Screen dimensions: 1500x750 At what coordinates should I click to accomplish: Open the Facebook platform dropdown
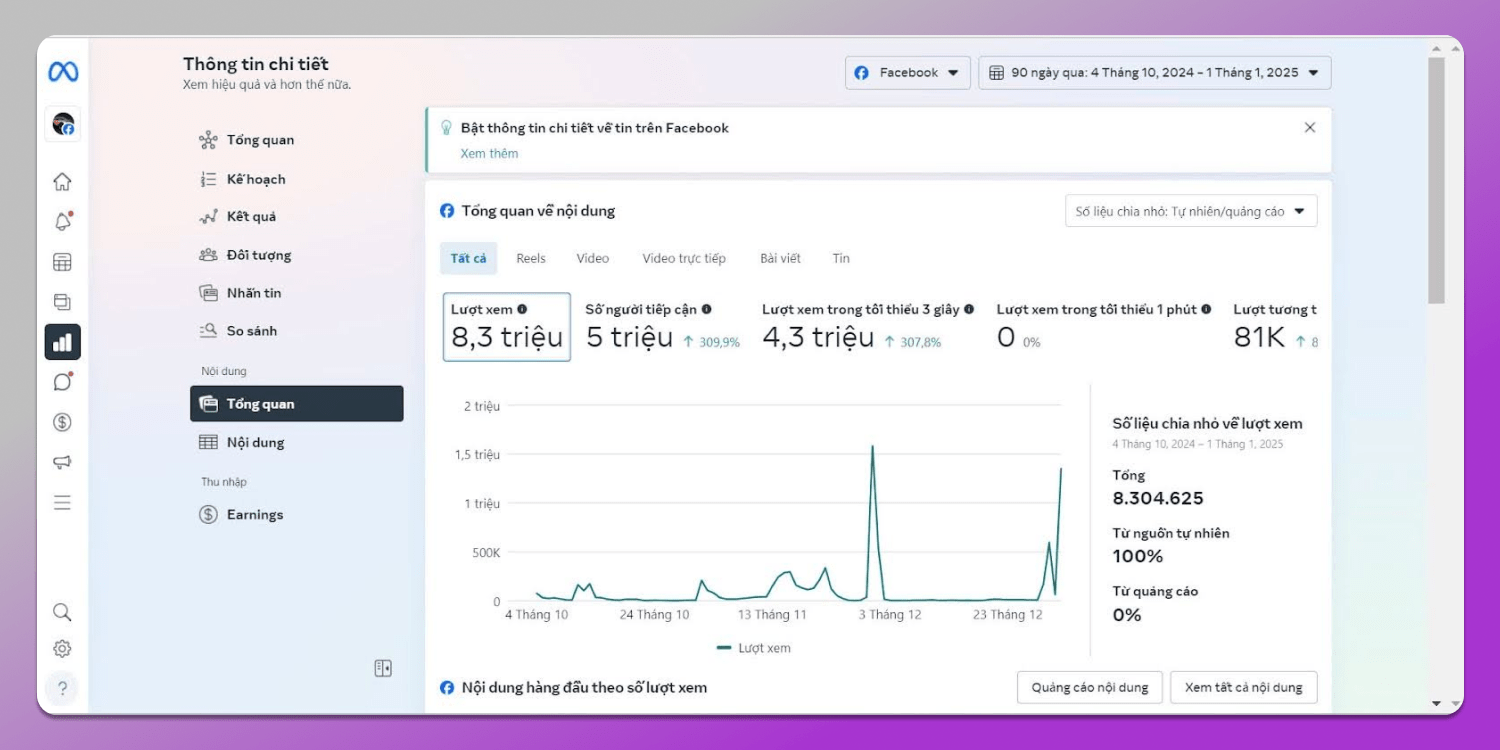tap(907, 73)
